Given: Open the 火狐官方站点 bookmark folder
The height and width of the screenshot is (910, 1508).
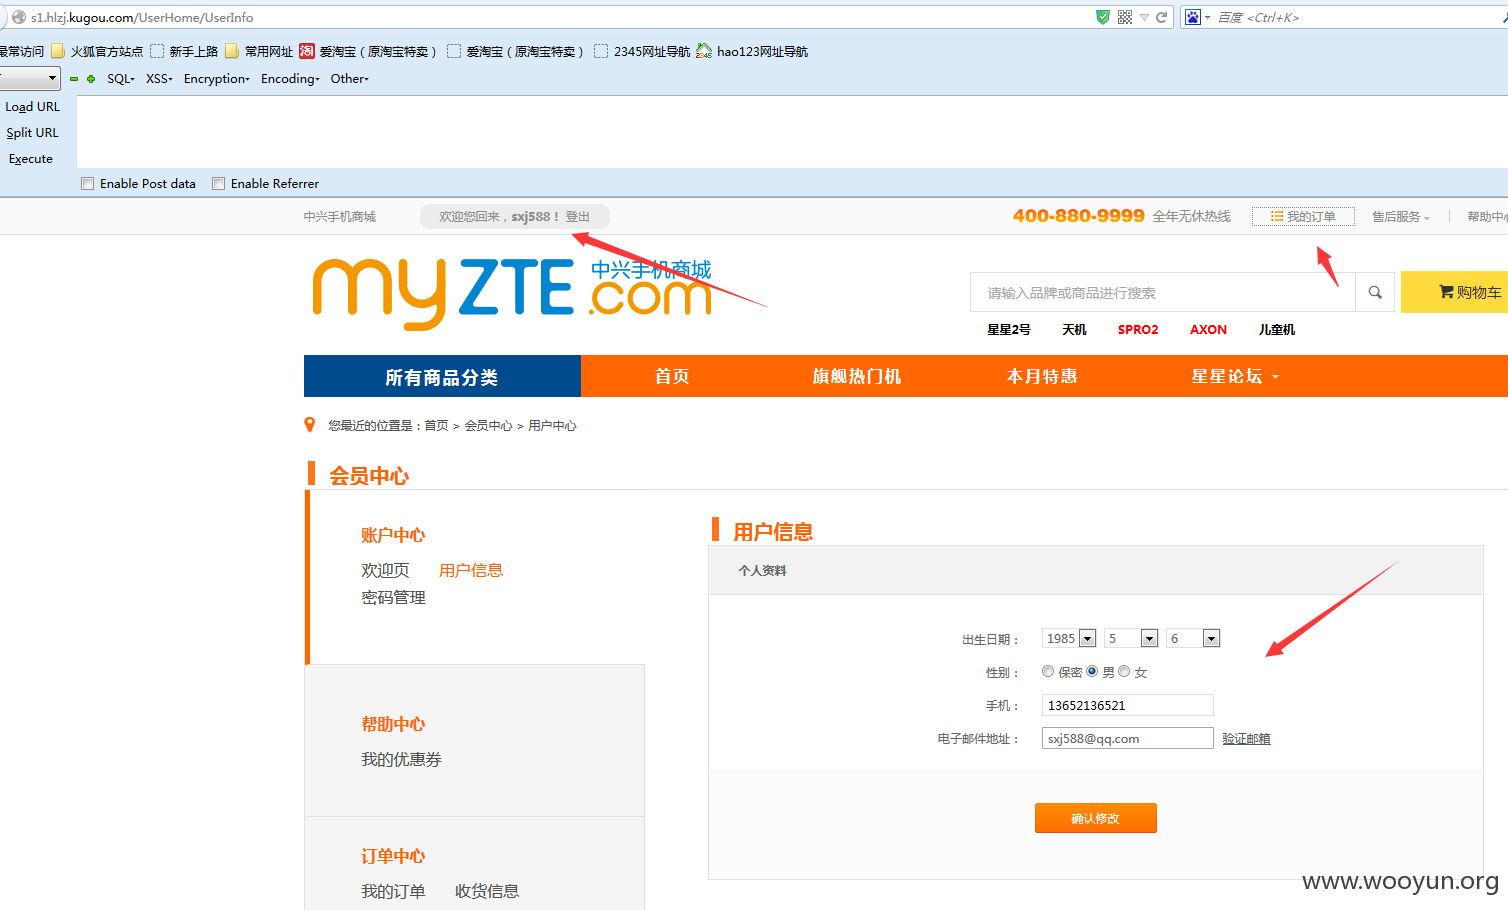Looking at the screenshot, I should [x=97, y=51].
